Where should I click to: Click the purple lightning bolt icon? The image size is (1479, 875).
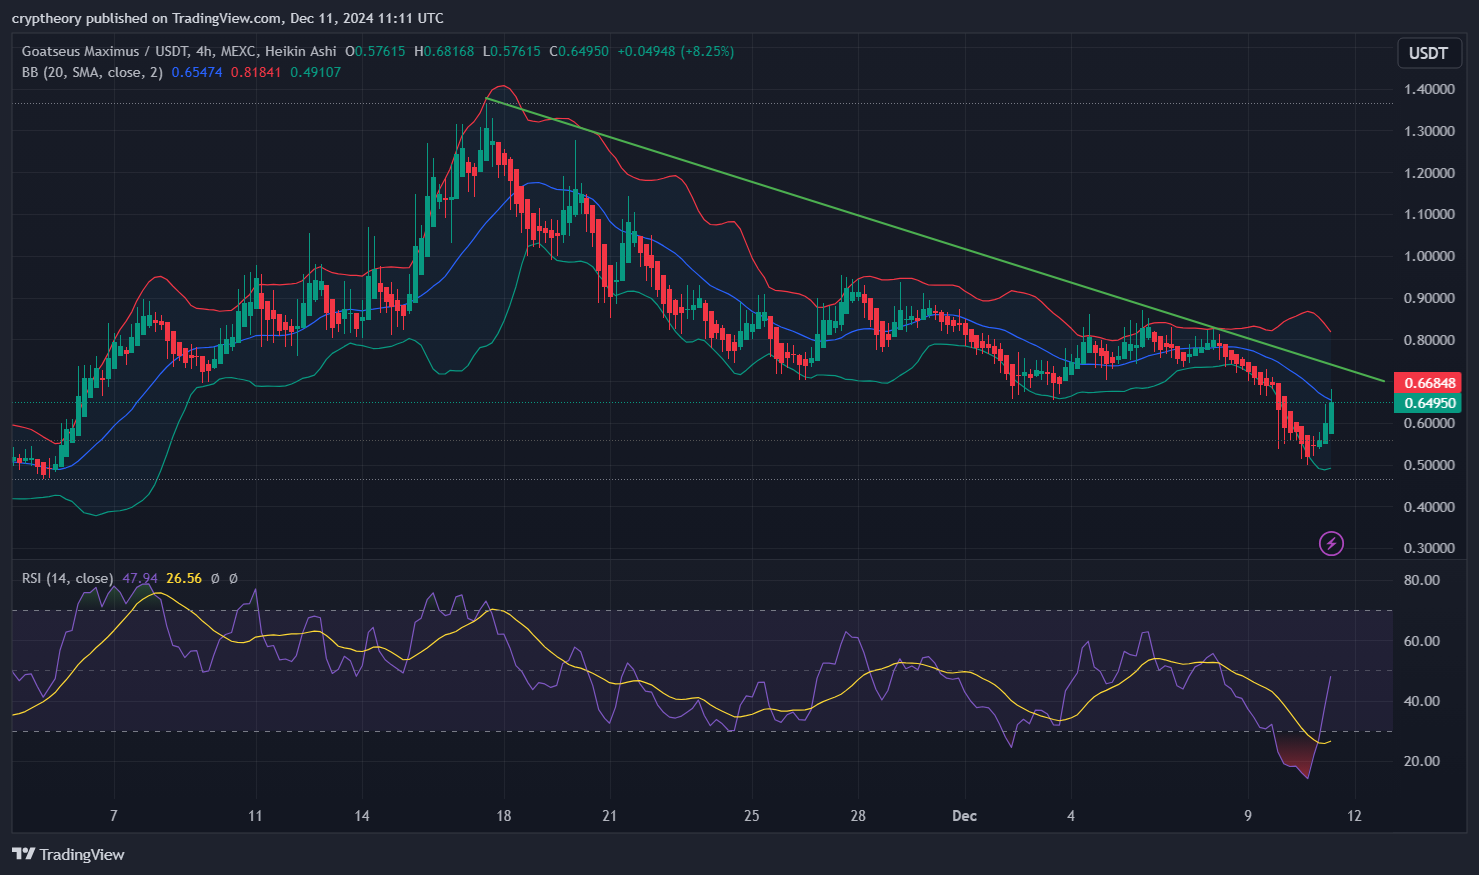1331,543
